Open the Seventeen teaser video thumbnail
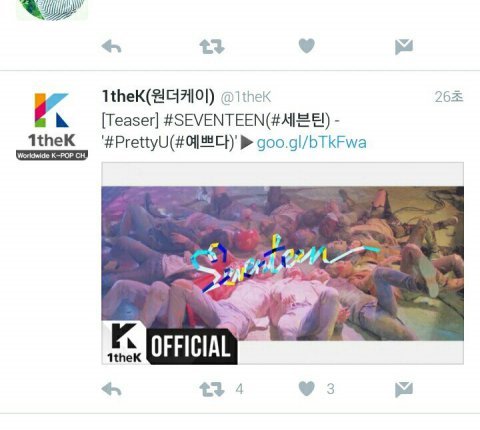The width and height of the screenshot is (480, 430). [282, 263]
